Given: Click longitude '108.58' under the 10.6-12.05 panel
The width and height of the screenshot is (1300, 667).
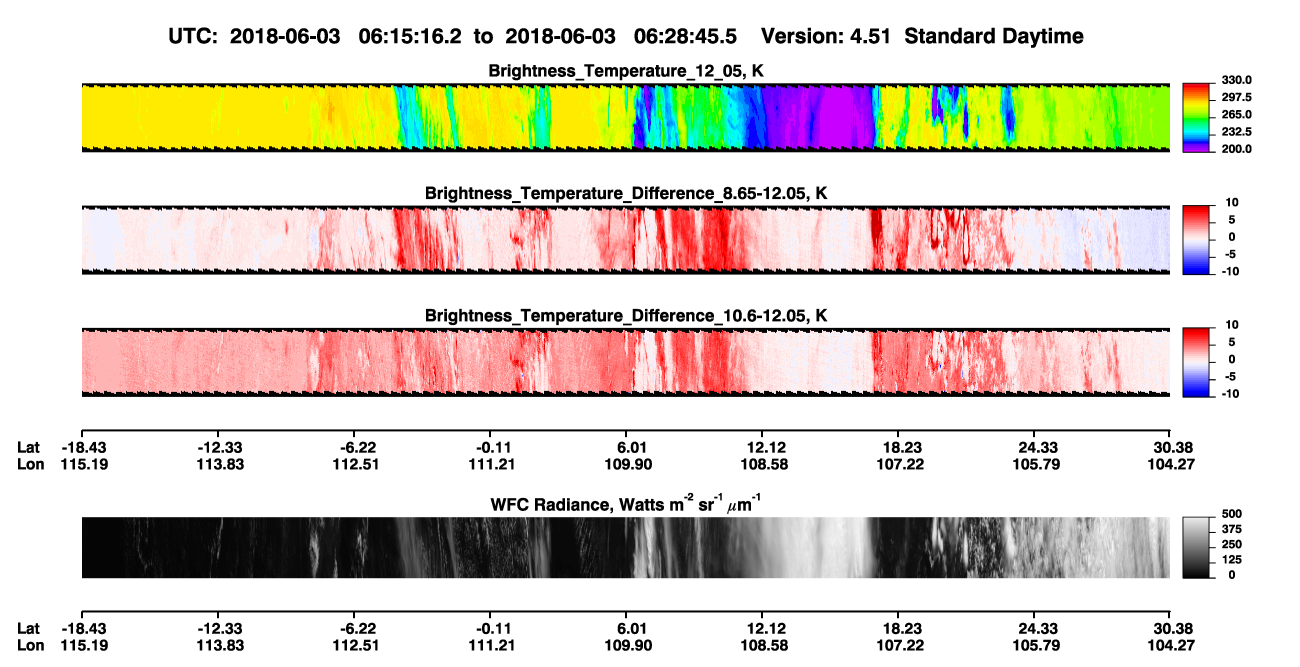Looking at the screenshot, I should tap(764, 464).
